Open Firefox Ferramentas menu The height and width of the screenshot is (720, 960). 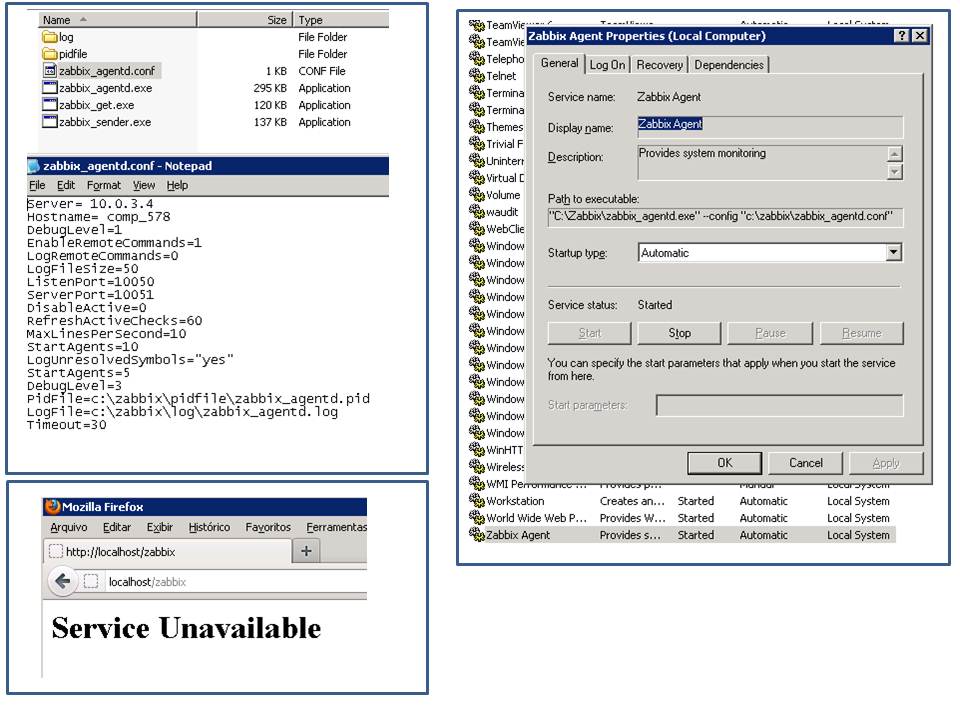point(336,527)
